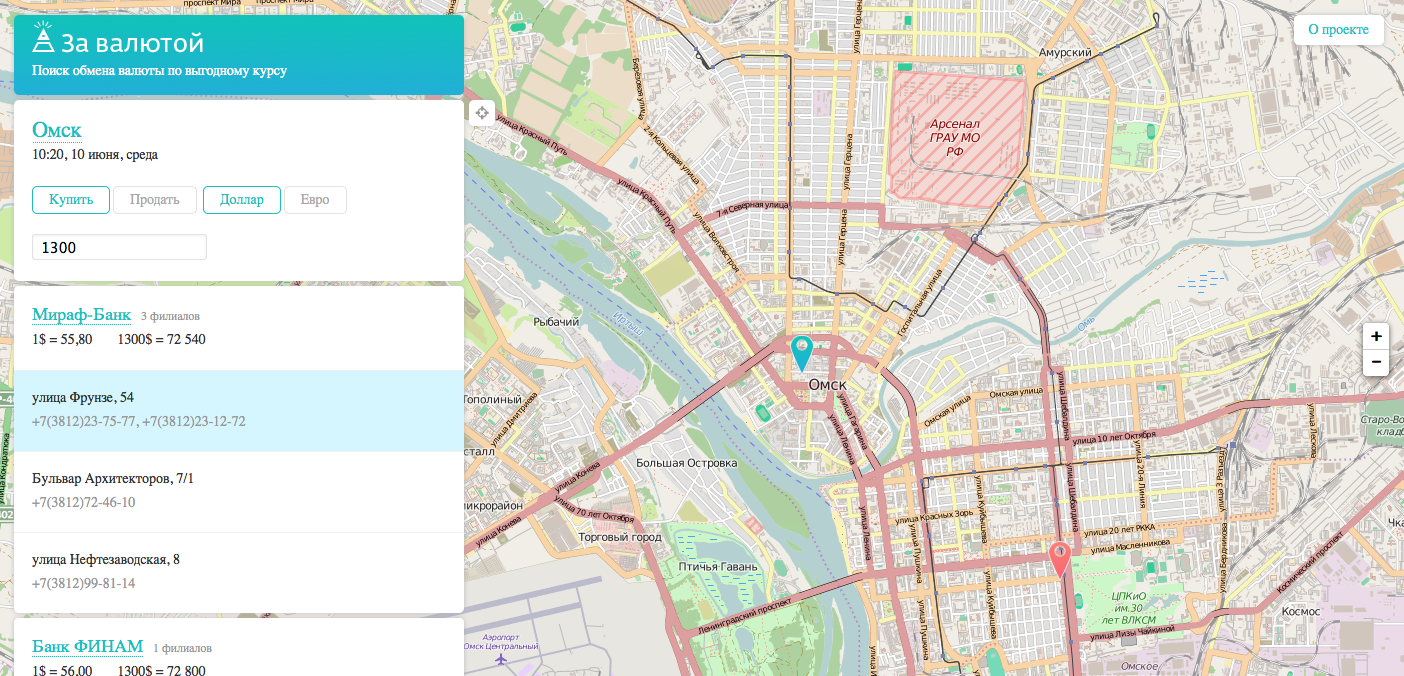Zoom out with the minus map button
Viewport: 1404px width, 676px height.
pos(1376,362)
